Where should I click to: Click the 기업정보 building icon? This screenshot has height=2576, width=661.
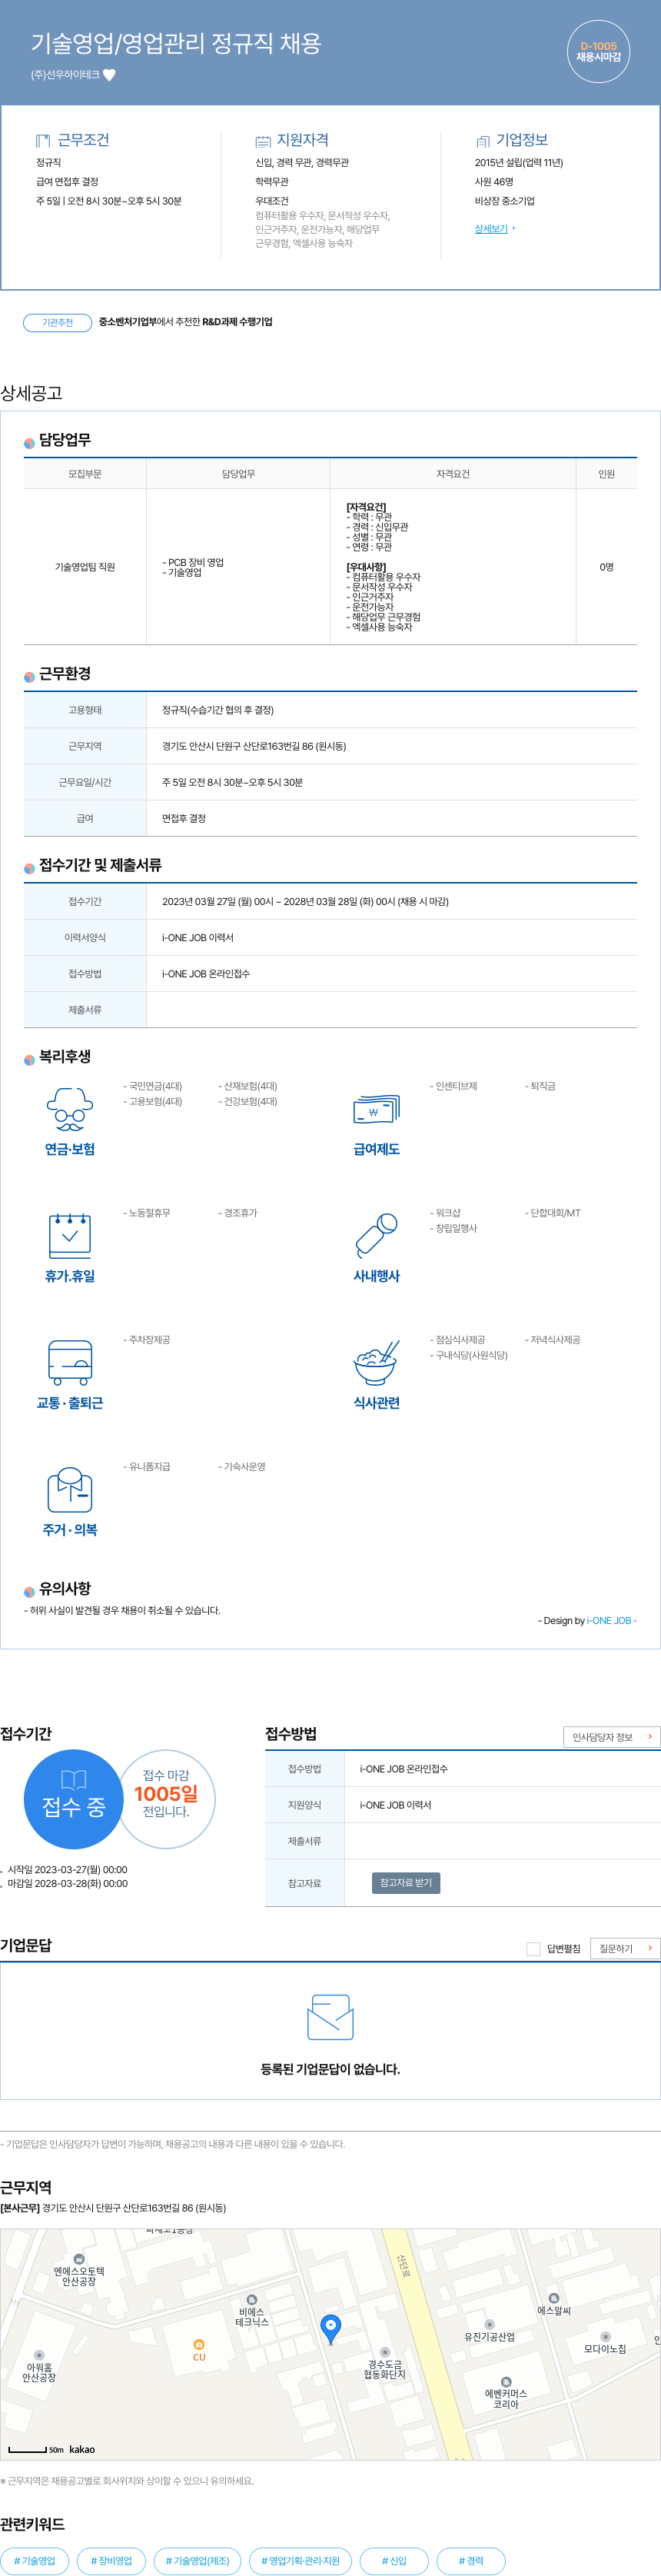pyautogui.click(x=483, y=141)
